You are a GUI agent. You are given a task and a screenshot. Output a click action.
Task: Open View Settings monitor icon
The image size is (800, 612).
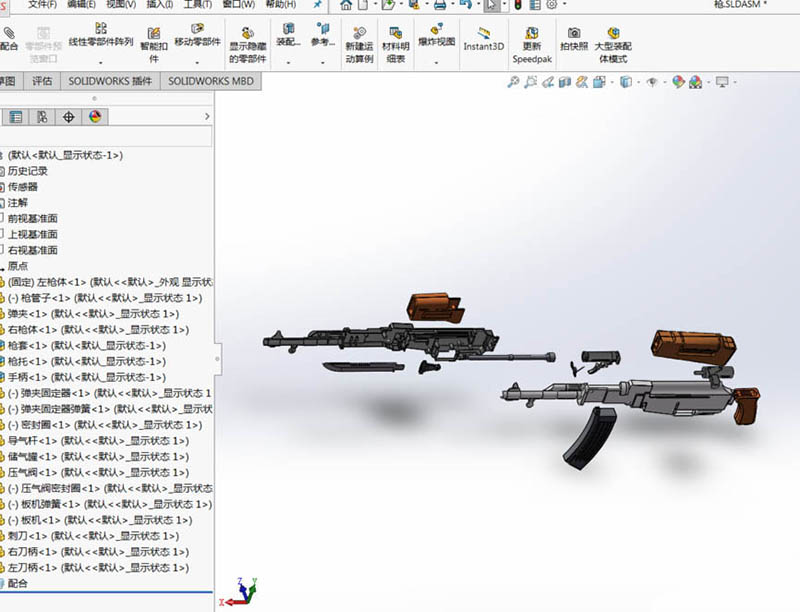[722, 82]
